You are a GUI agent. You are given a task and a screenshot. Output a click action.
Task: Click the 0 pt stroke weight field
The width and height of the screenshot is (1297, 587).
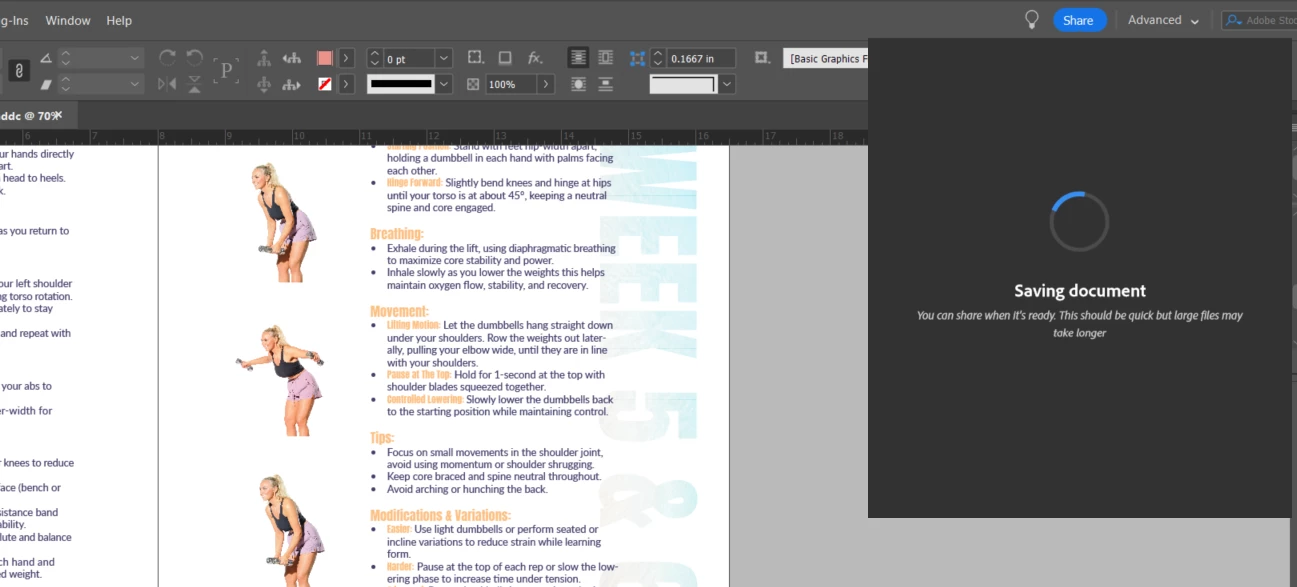[408, 59]
